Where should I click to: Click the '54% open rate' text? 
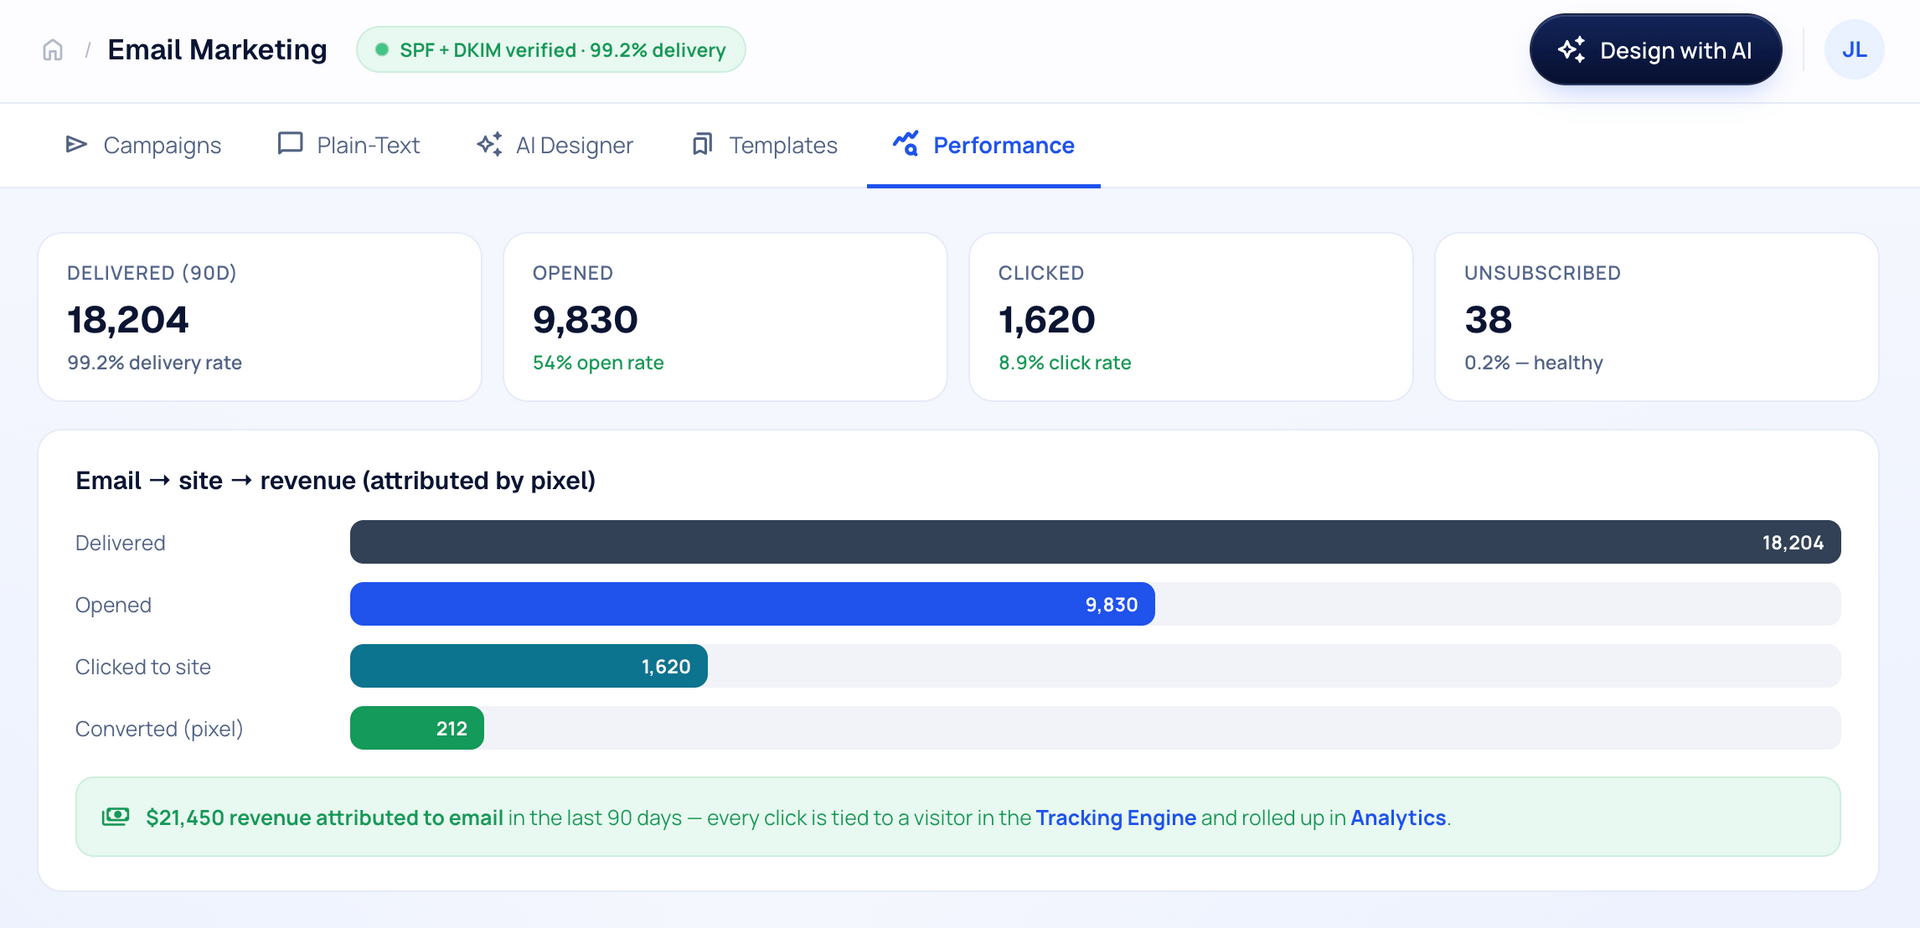598,363
